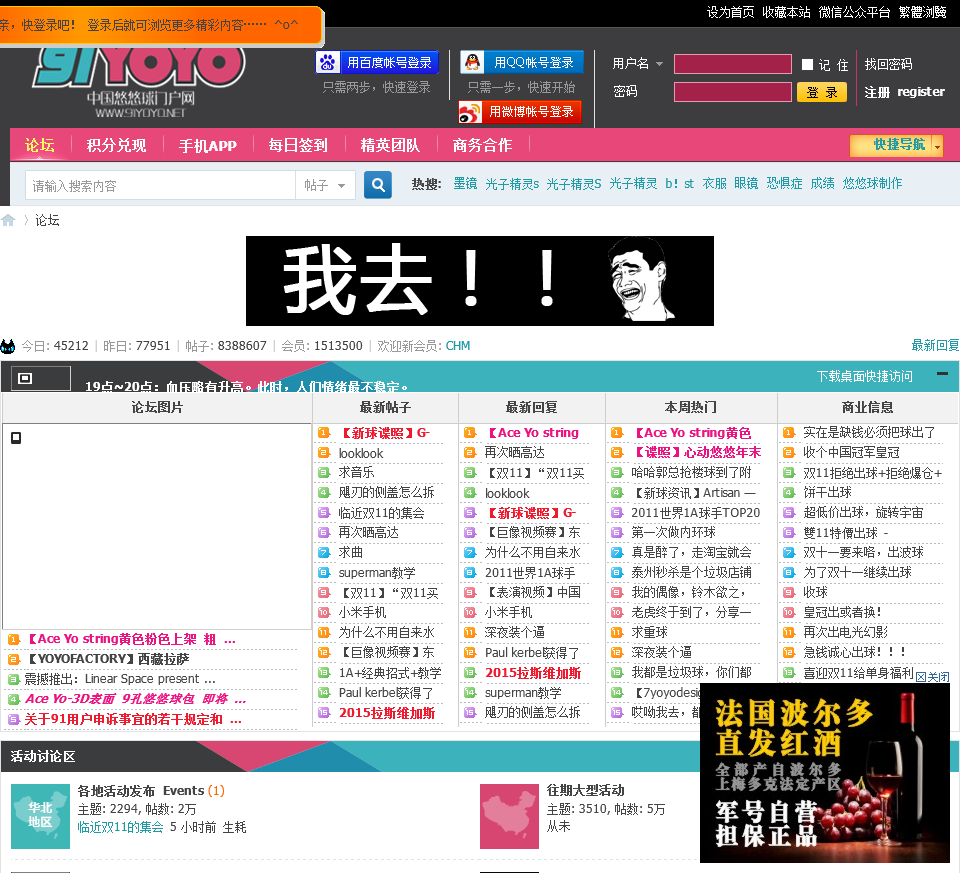960x873 pixels.
Task: Click the black cat statistics icon
Action: pyautogui.click(x=8, y=347)
